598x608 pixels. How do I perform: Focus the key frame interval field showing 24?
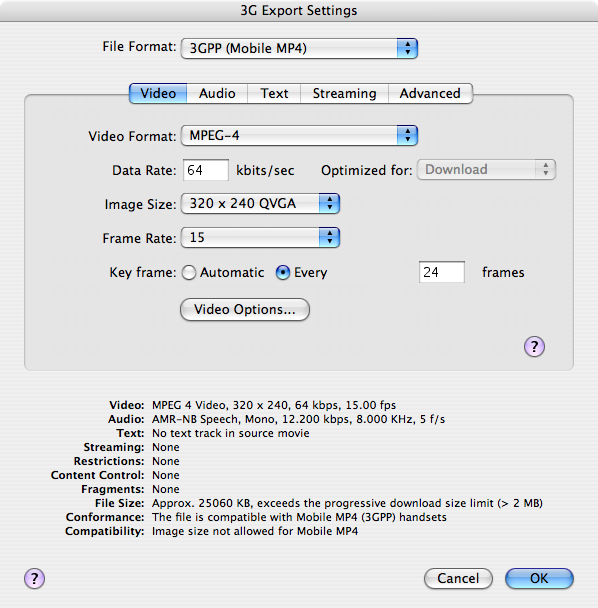tap(442, 272)
